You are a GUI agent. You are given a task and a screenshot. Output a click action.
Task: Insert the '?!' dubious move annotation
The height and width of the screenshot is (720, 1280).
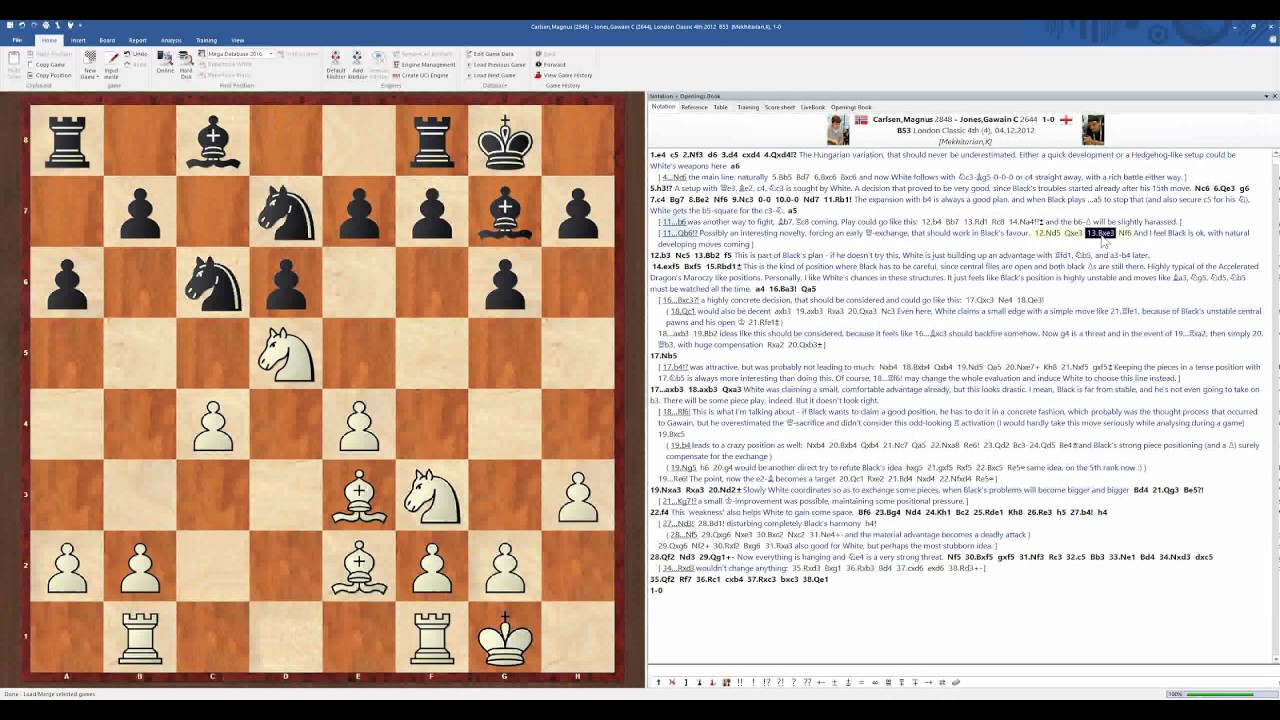pyautogui.click(x=780, y=682)
